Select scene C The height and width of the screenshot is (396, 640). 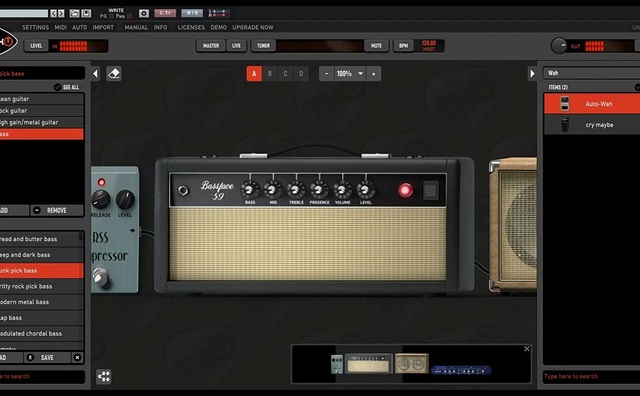pos(285,74)
